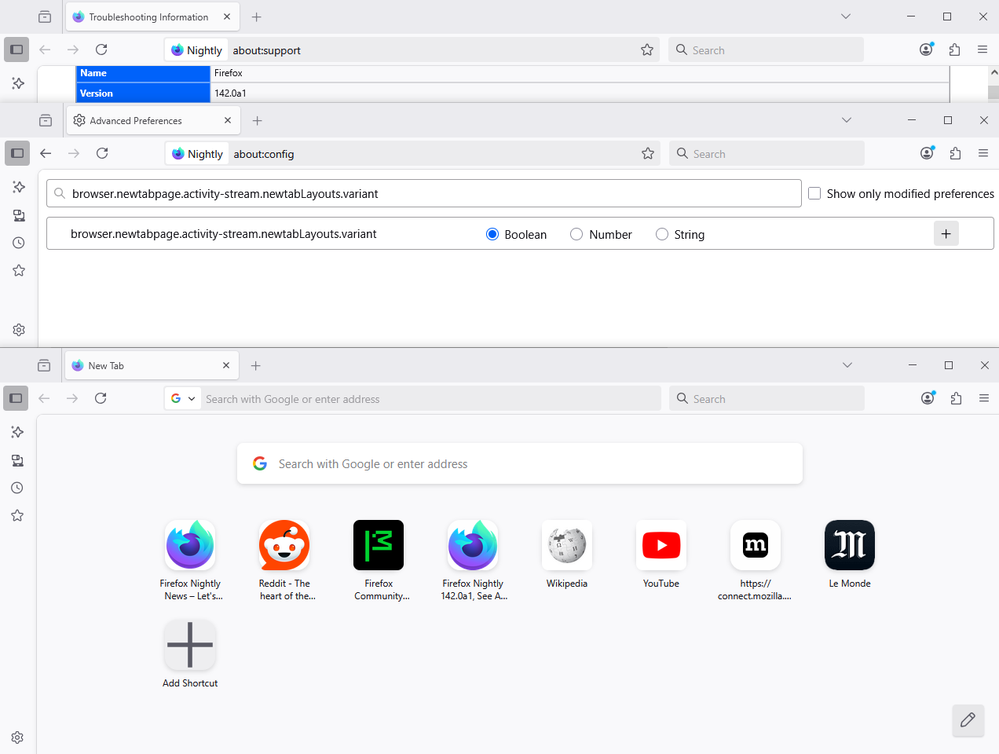Viewport: 999px width, 754px height.
Task: Select the Boolean radio option
Action: coord(492,235)
